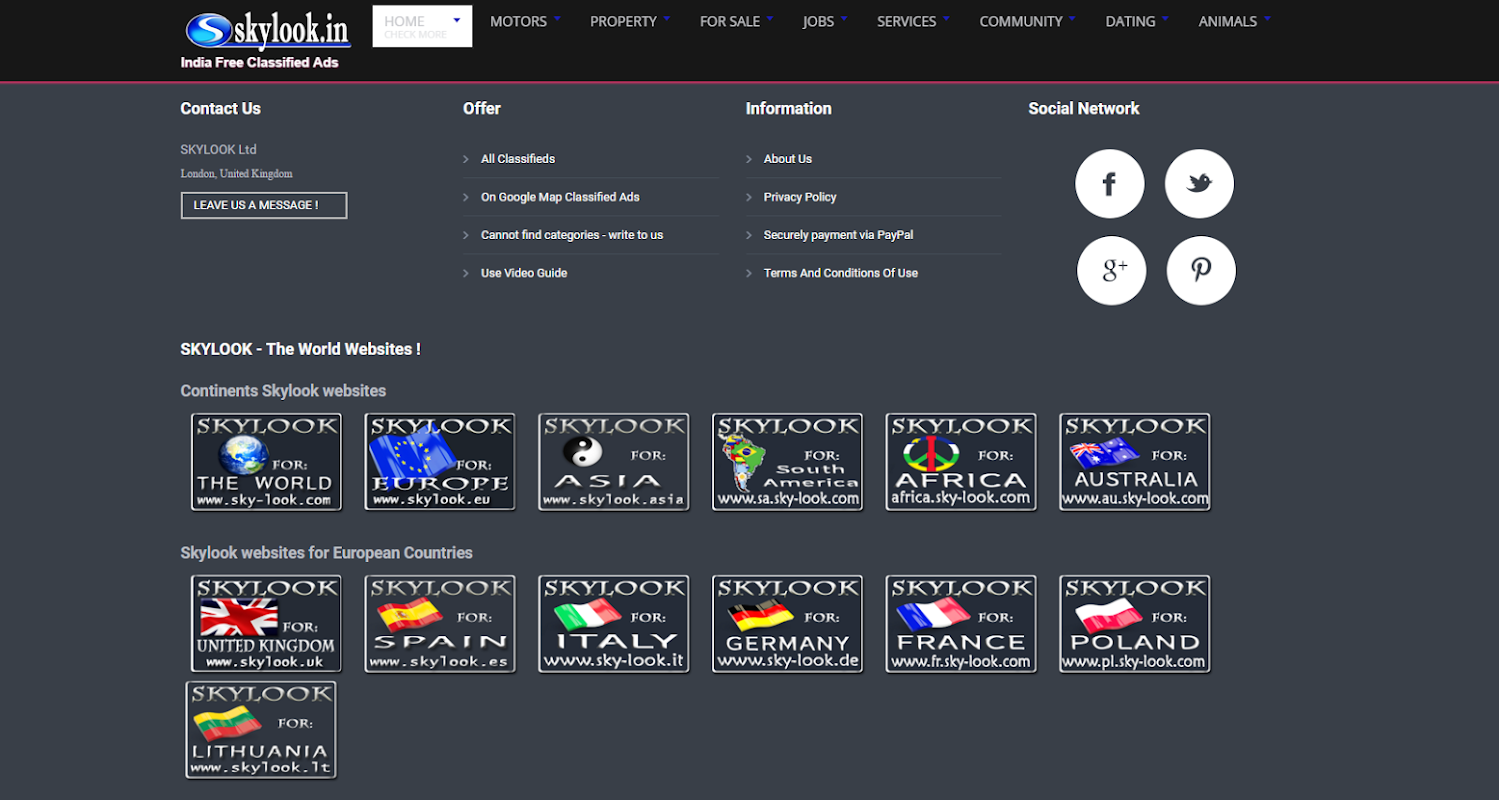Open the Skylook for The World banner
1499x800 pixels.
[x=266, y=462]
